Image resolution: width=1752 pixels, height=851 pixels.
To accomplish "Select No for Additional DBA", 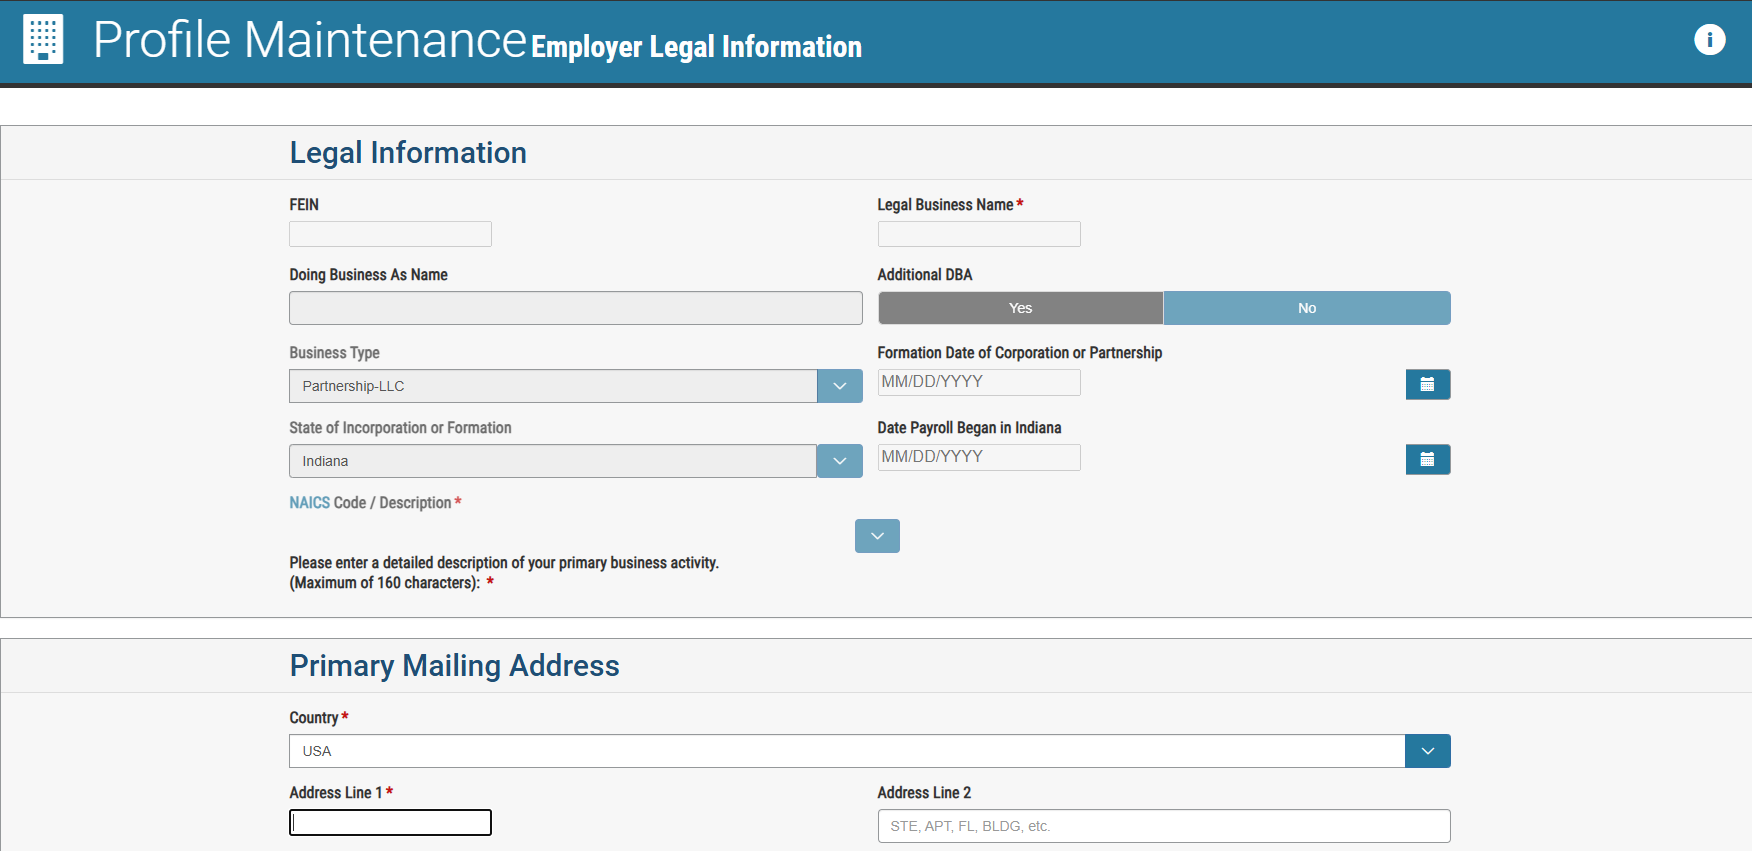I will point(1307,308).
